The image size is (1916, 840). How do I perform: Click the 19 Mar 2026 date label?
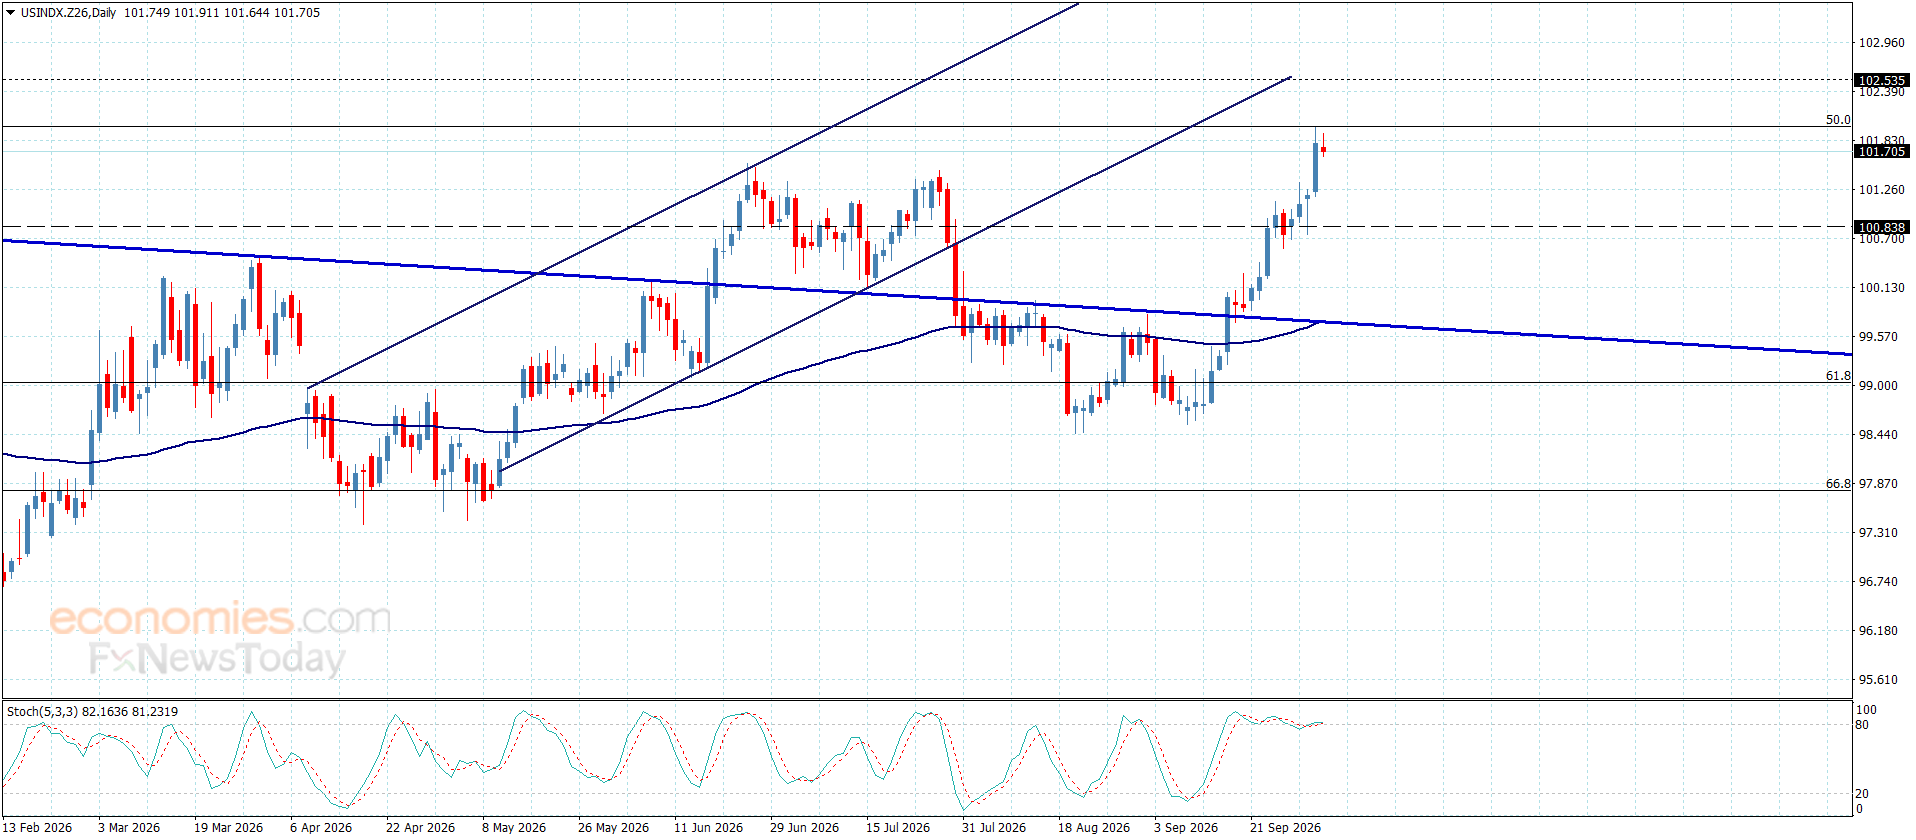click(228, 827)
